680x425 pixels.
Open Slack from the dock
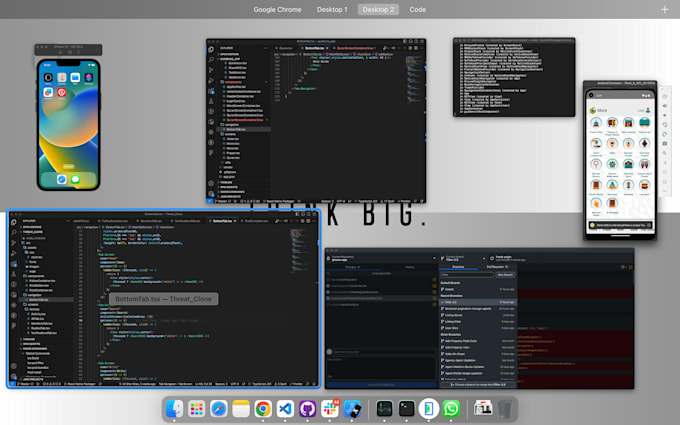coord(329,409)
